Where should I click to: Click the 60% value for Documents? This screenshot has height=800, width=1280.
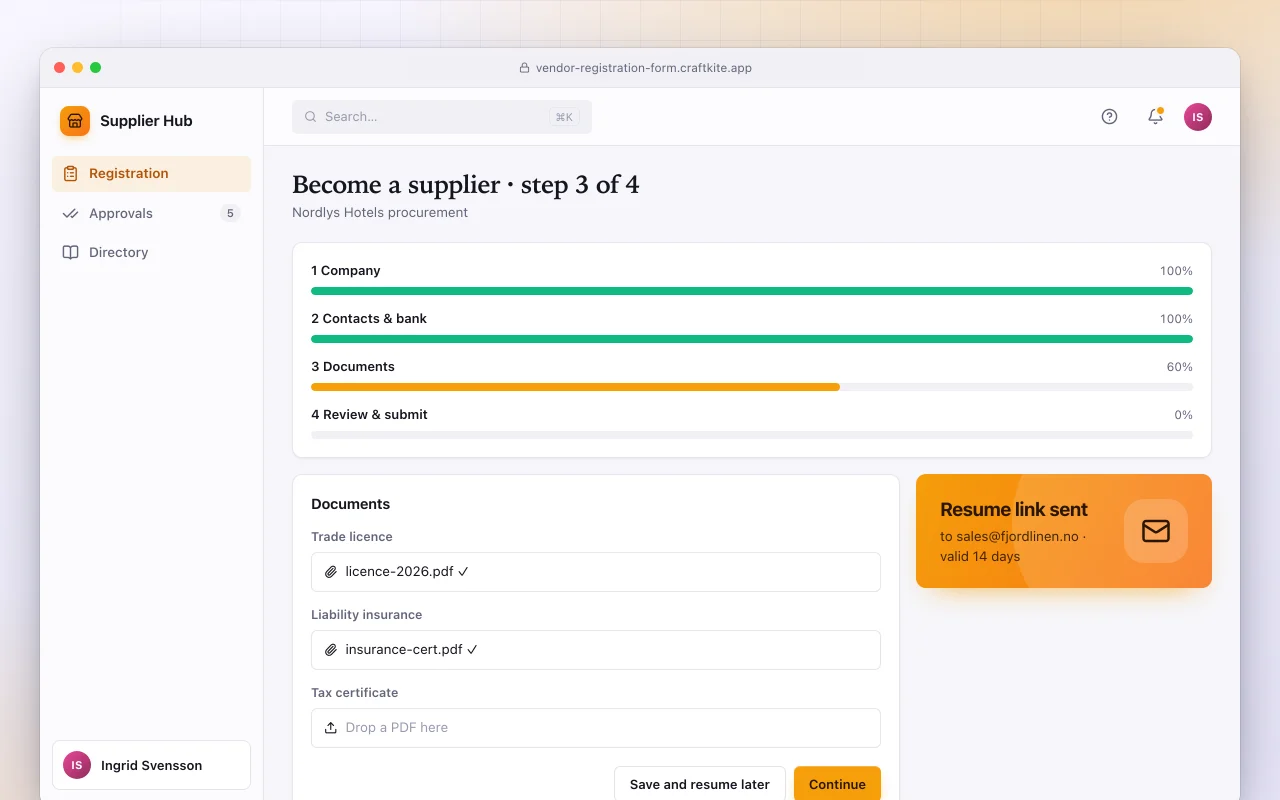pyautogui.click(x=1180, y=367)
